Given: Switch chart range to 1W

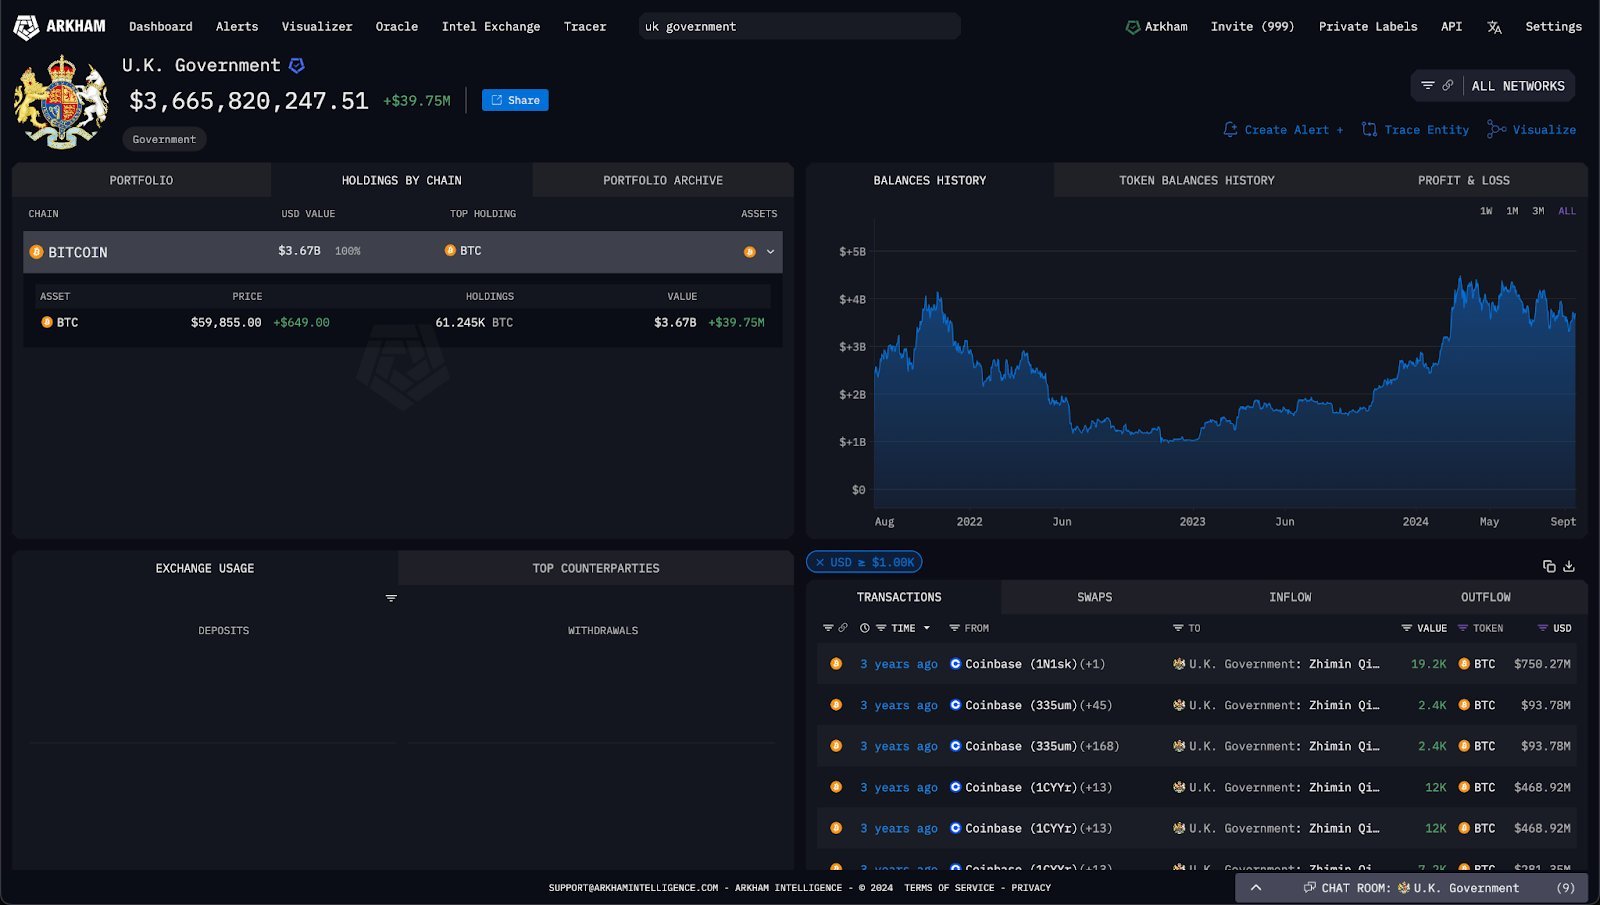Looking at the screenshot, I should (1484, 211).
